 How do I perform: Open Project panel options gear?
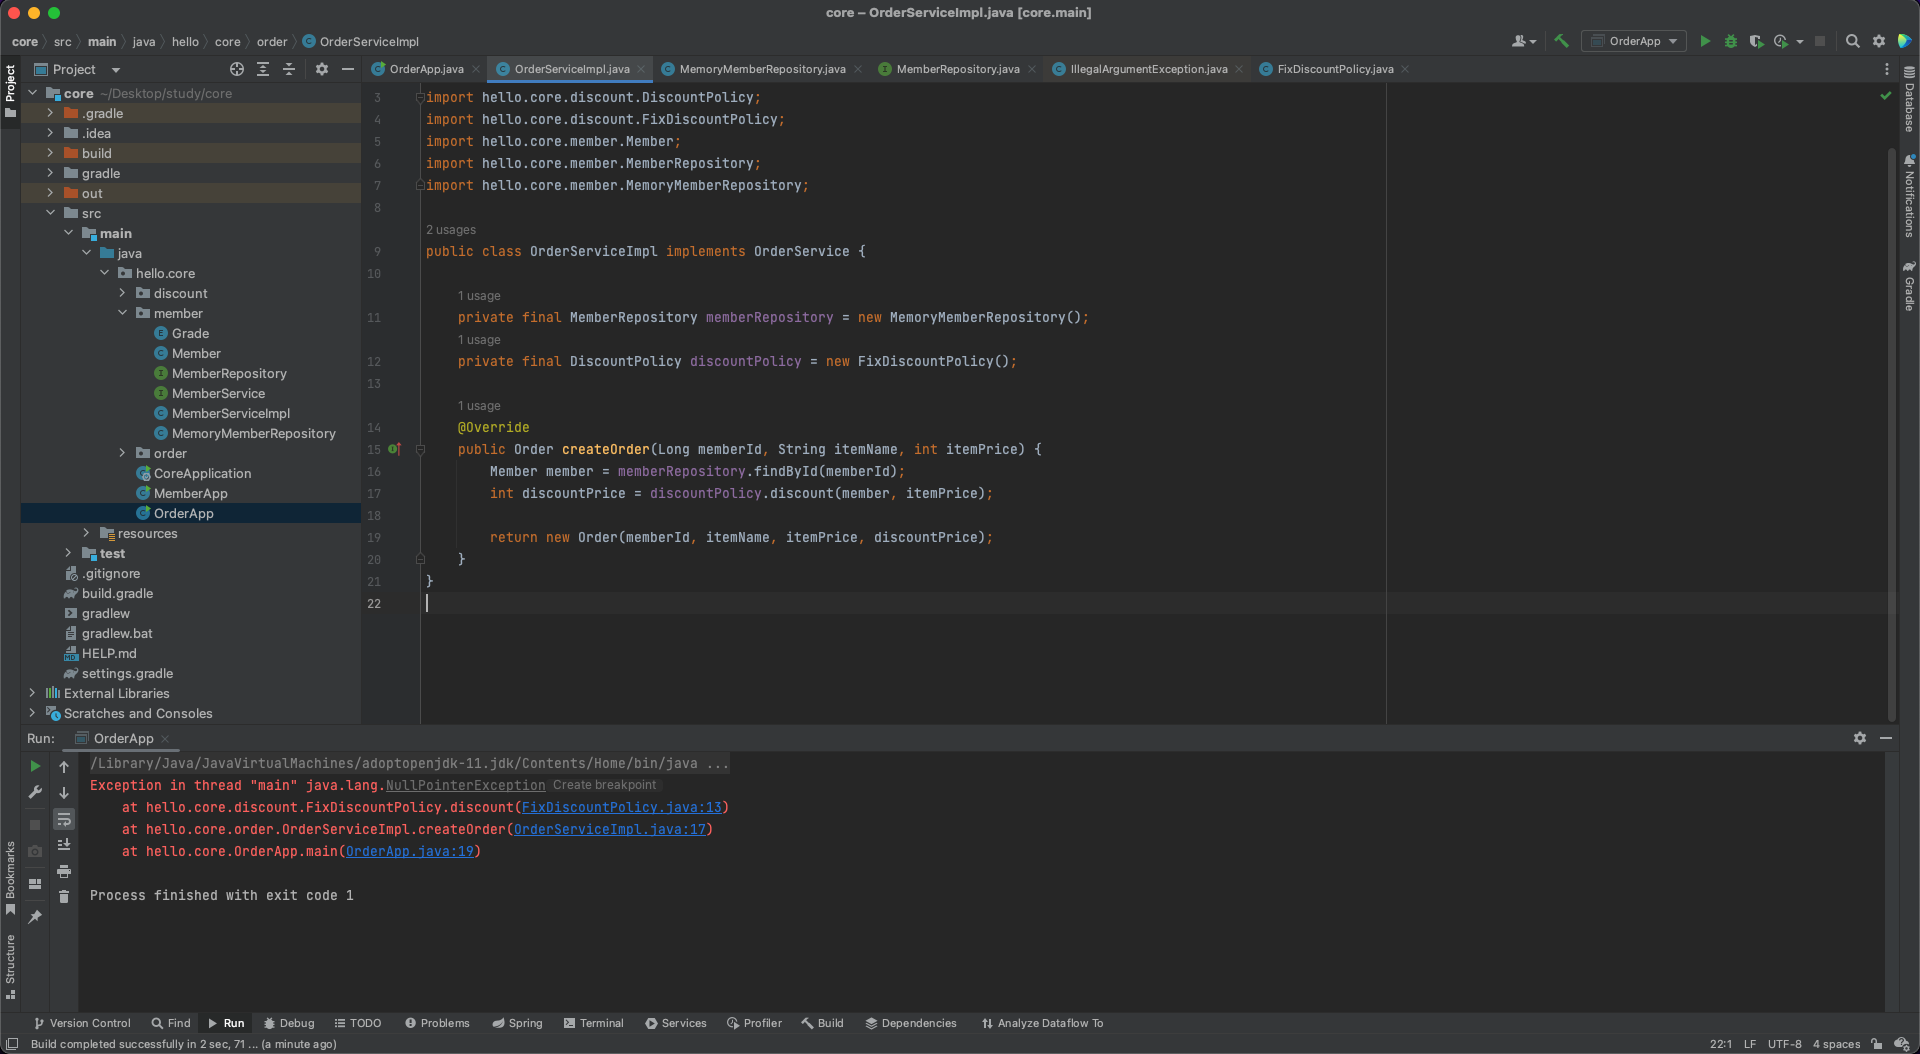click(x=321, y=69)
